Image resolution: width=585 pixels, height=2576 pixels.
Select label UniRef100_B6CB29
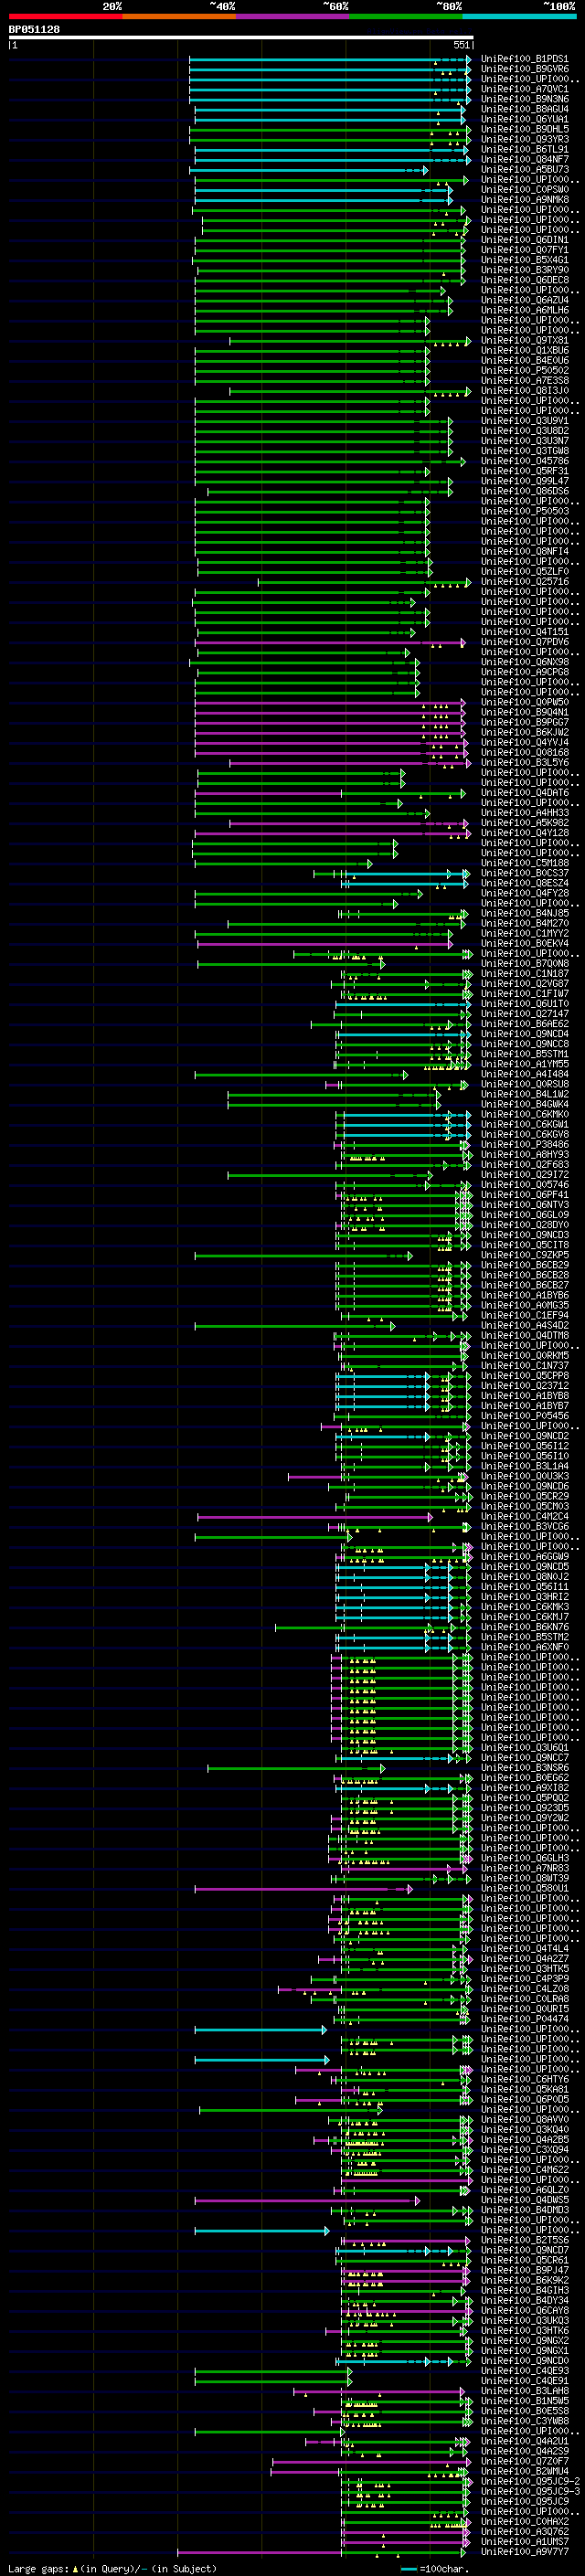click(x=525, y=1264)
